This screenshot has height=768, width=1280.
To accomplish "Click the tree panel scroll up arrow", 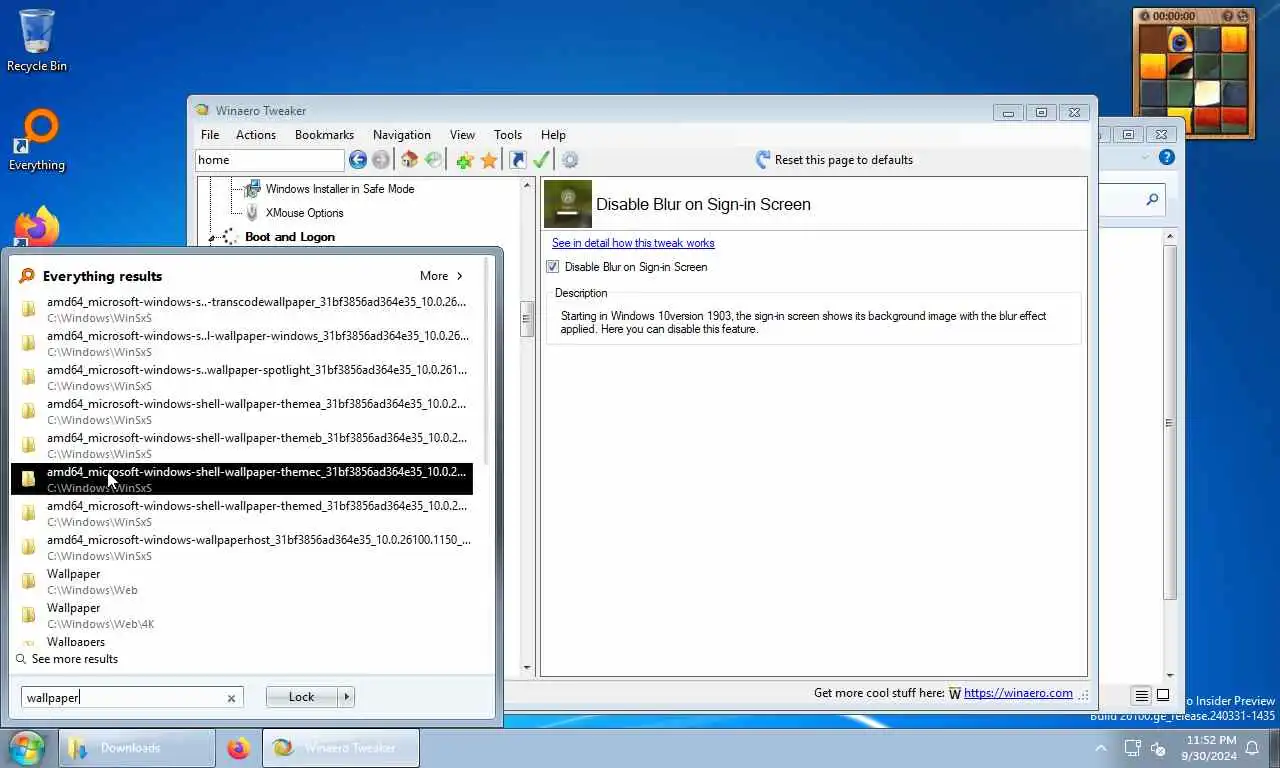I will coord(527,186).
